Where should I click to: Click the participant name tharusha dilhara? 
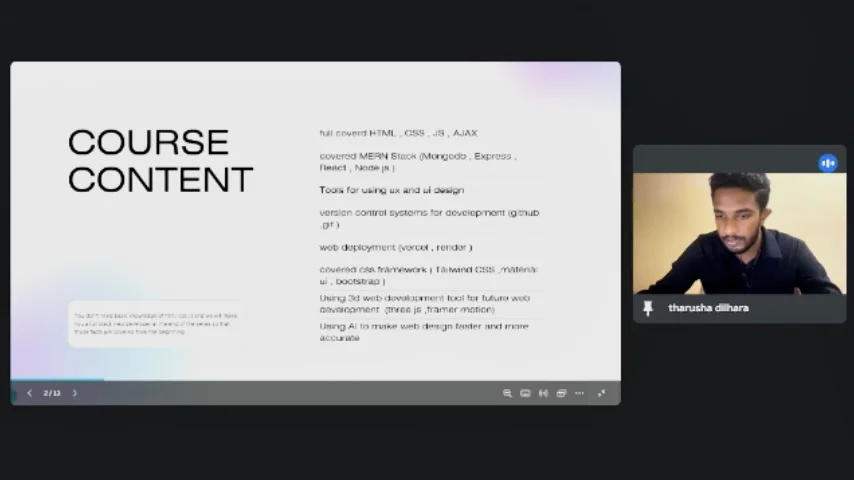pos(709,308)
